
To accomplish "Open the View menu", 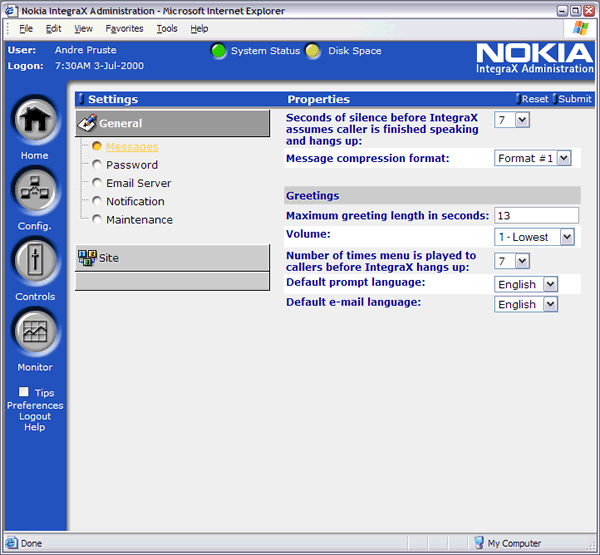I will pyautogui.click(x=83, y=29).
